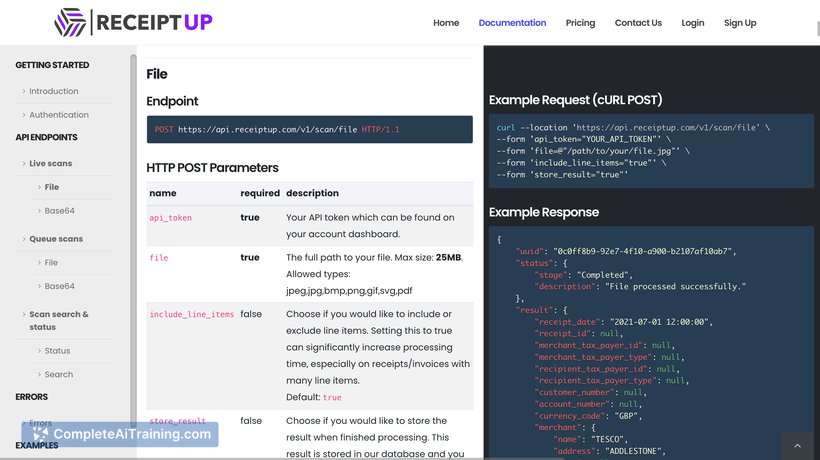Click the uuid value in example response
Screen dimensions: 820x460
(x=644, y=251)
